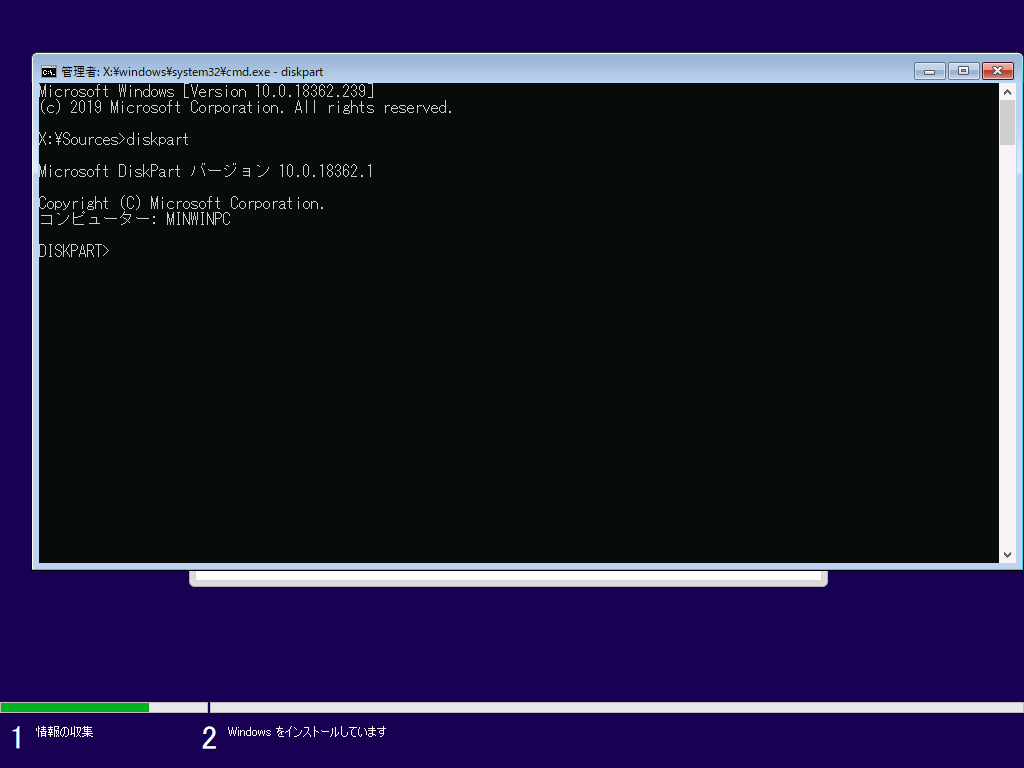Click the 'X:¥Sources>diskpart' command line
The width and height of the screenshot is (1024, 768).
point(114,139)
